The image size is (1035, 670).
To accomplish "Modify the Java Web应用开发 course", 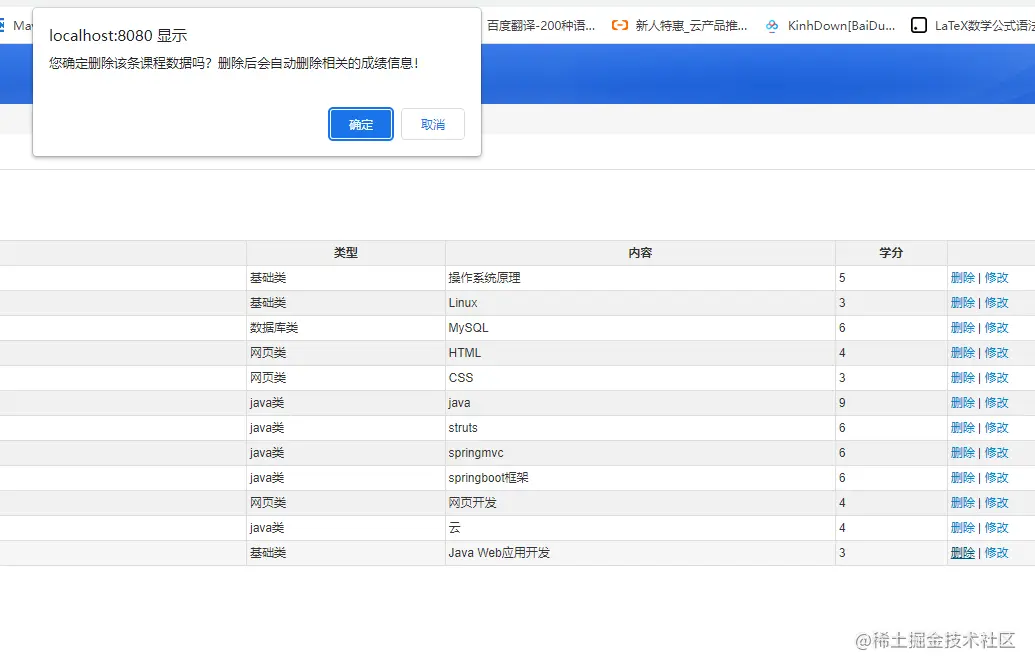I will (x=996, y=553).
